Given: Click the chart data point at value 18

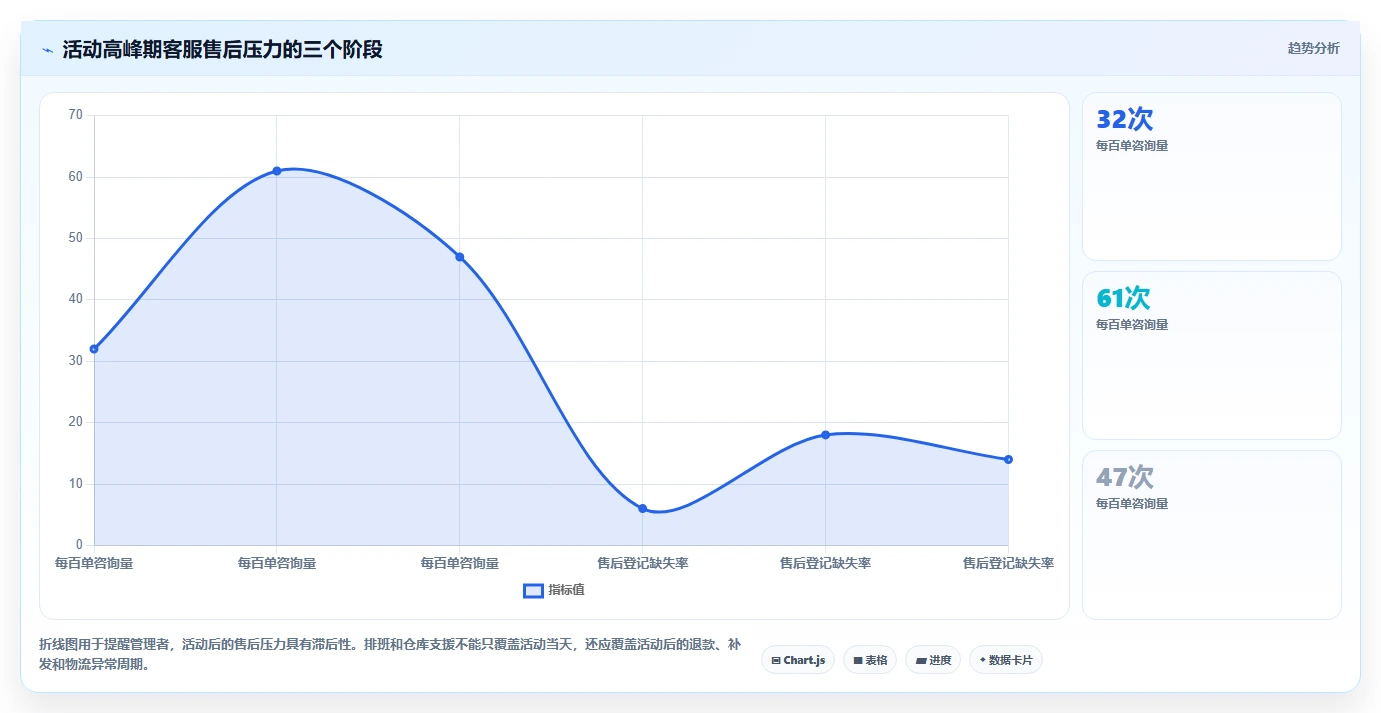Looking at the screenshot, I should pos(826,435).
